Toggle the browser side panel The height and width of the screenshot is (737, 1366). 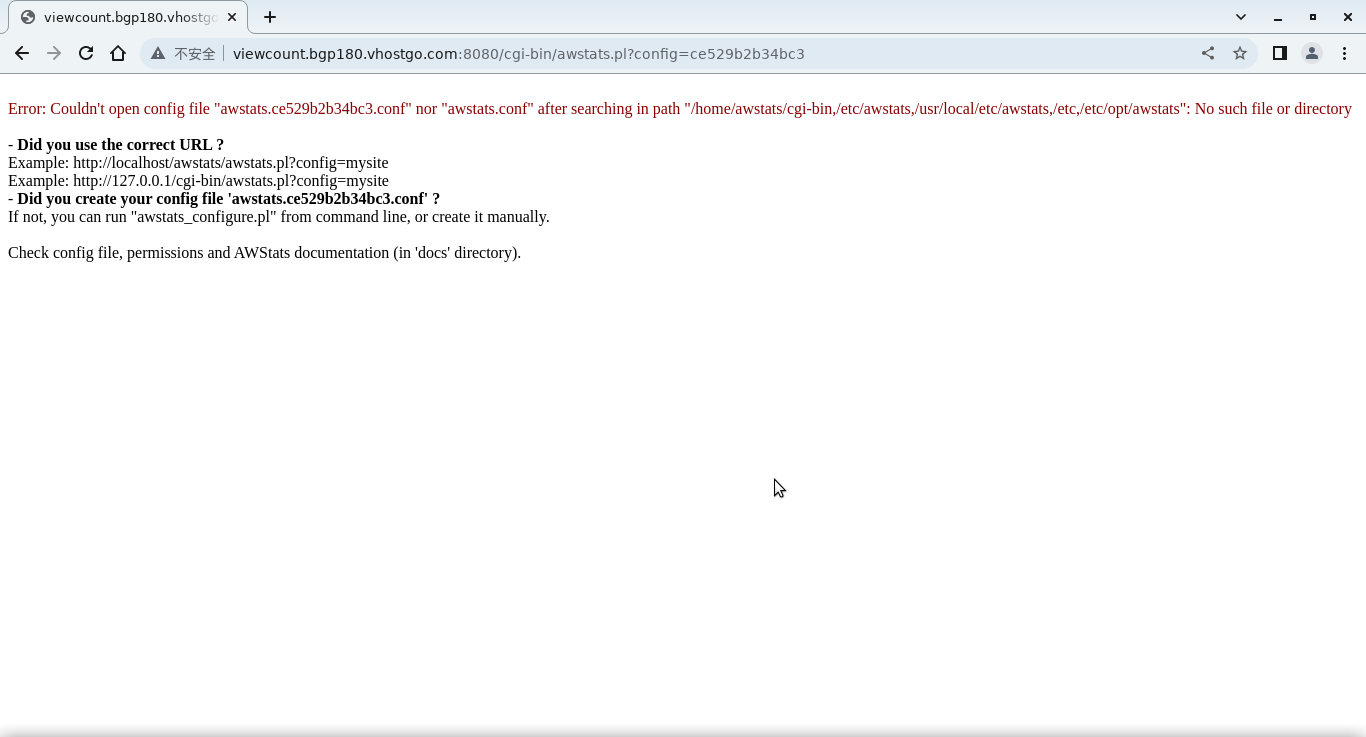pyautogui.click(x=1279, y=54)
